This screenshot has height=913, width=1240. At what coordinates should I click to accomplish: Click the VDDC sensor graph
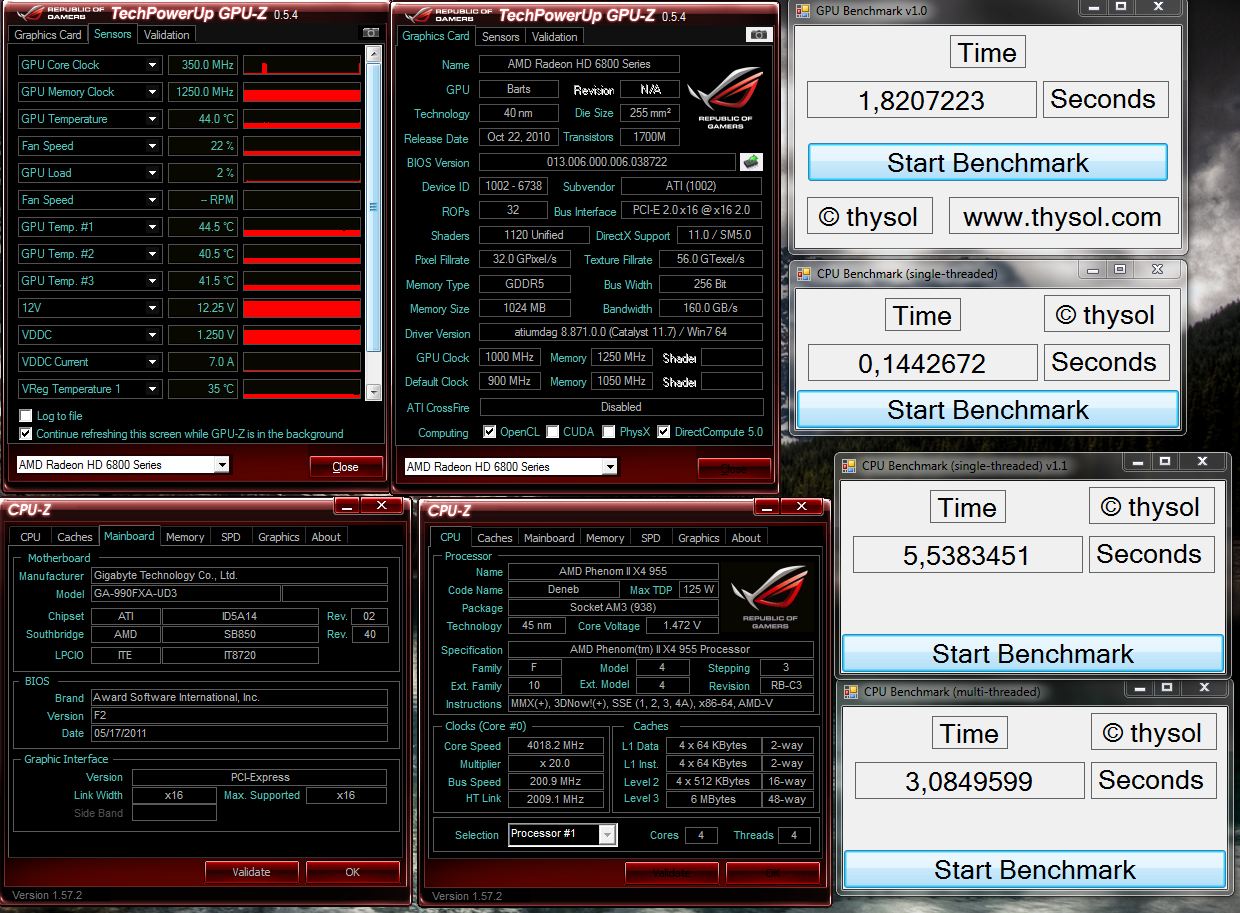tap(302, 335)
